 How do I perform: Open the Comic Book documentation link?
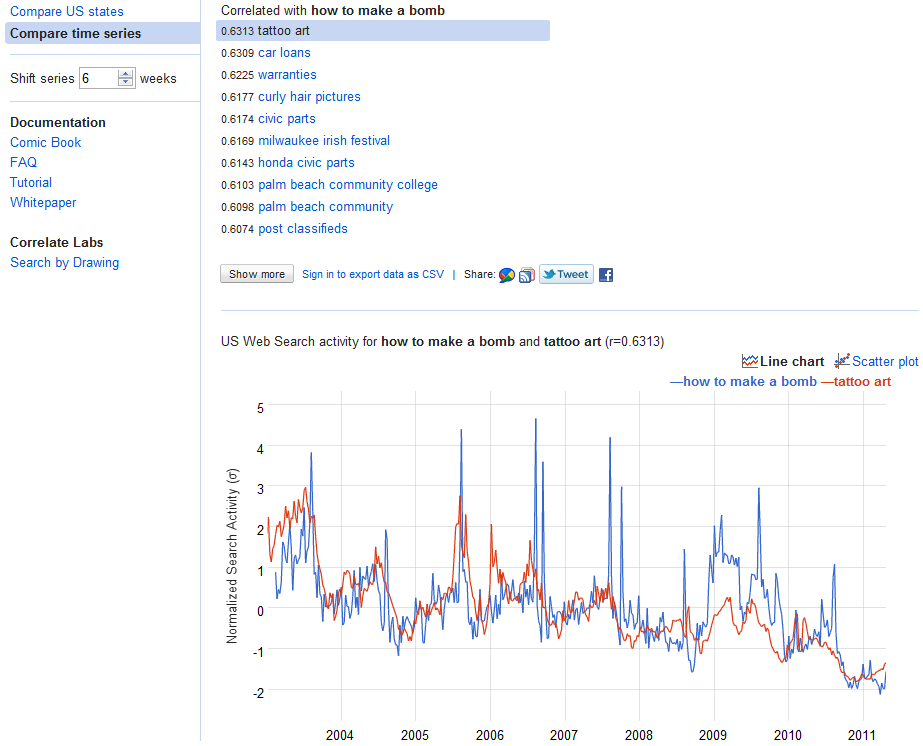(46, 143)
